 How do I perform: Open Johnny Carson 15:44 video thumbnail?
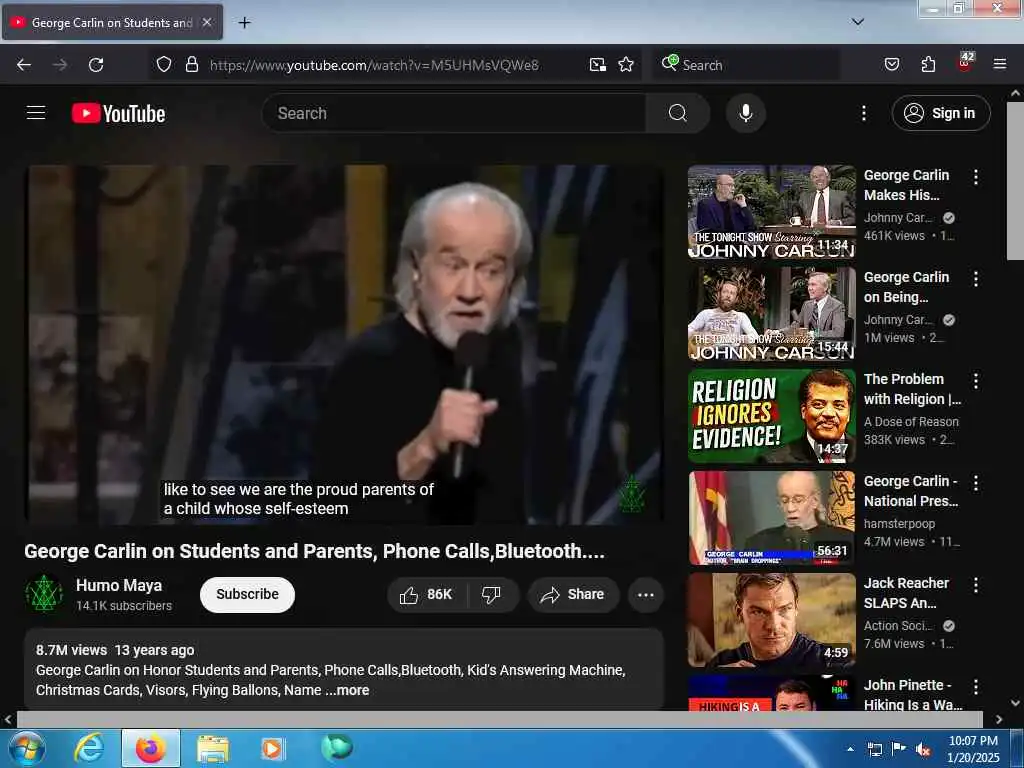click(771, 313)
